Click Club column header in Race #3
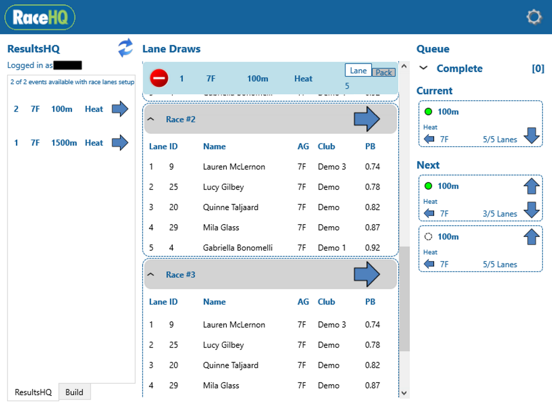This screenshot has width=552, height=414. click(326, 302)
